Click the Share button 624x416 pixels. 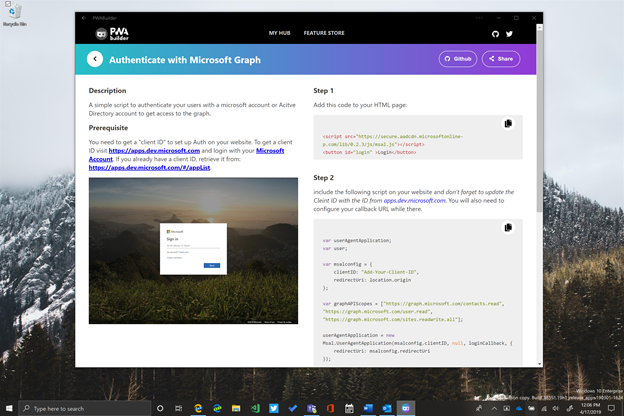pyautogui.click(x=501, y=59)
